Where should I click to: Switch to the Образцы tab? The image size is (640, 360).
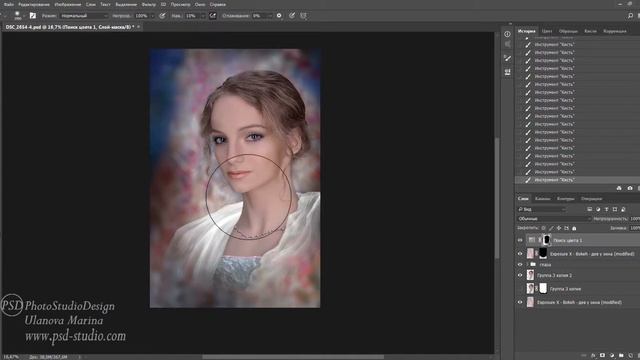568,31
